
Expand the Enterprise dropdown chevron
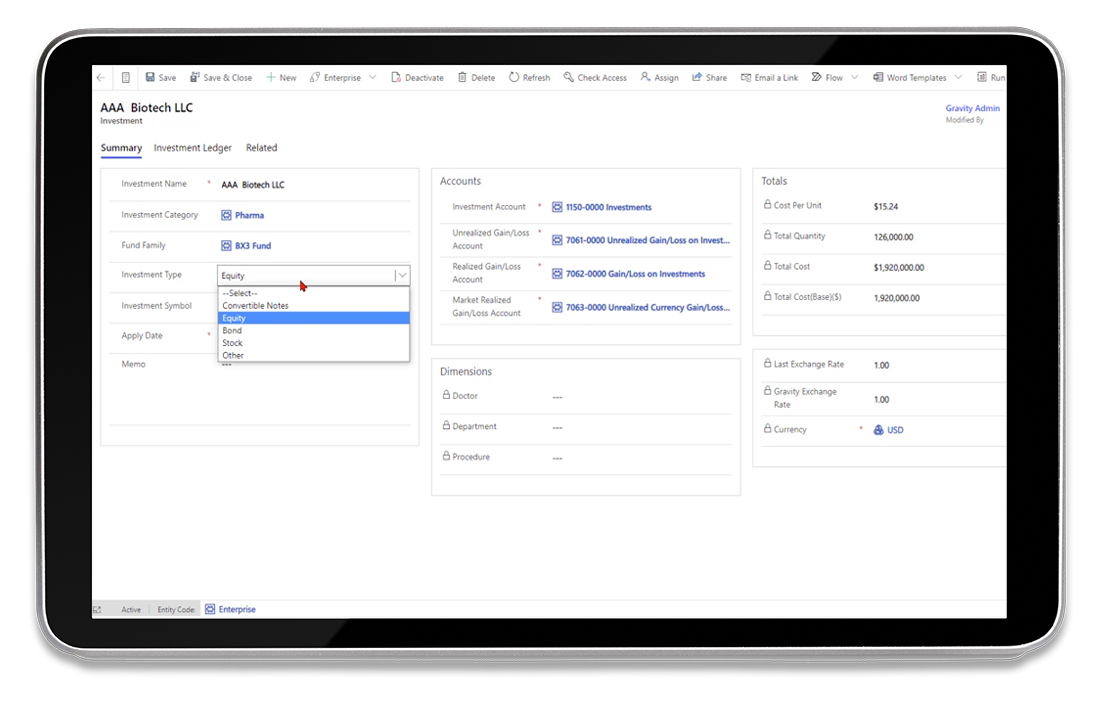pyautogui.click(x=373, y=77)
